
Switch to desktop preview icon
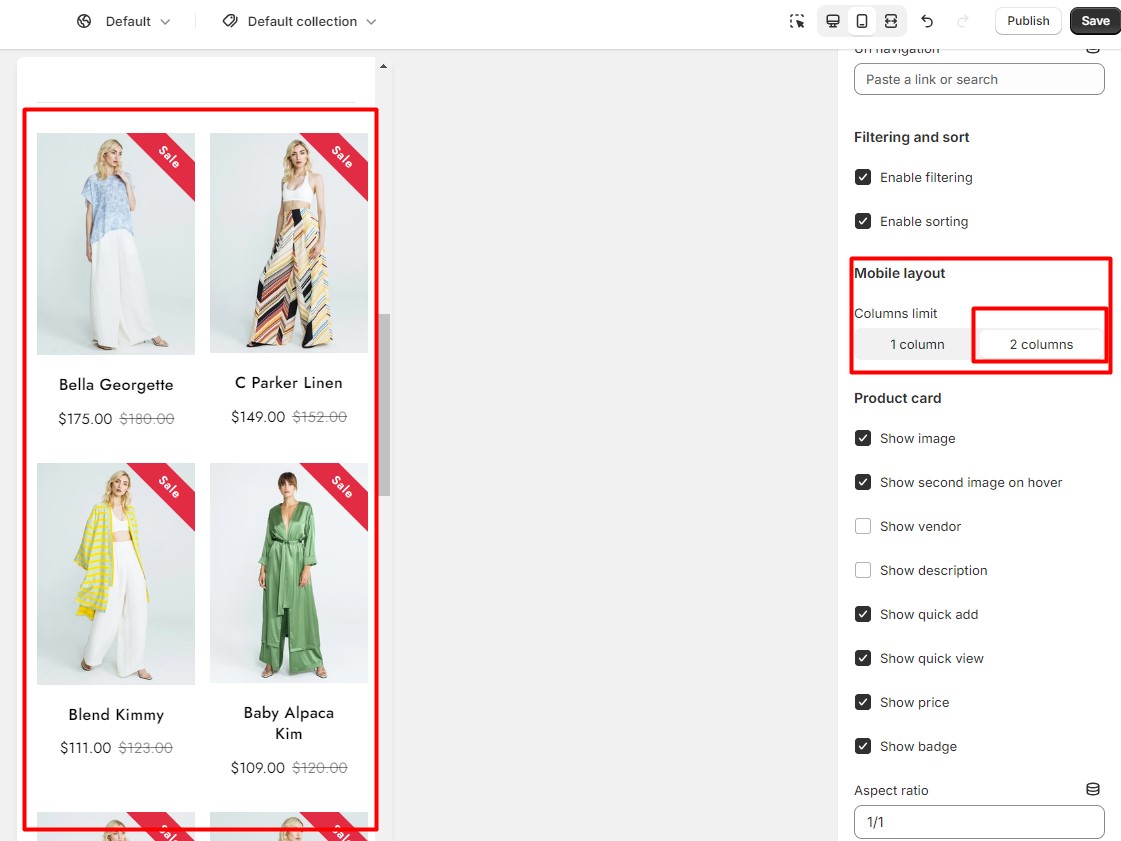(x=833, y=21)
